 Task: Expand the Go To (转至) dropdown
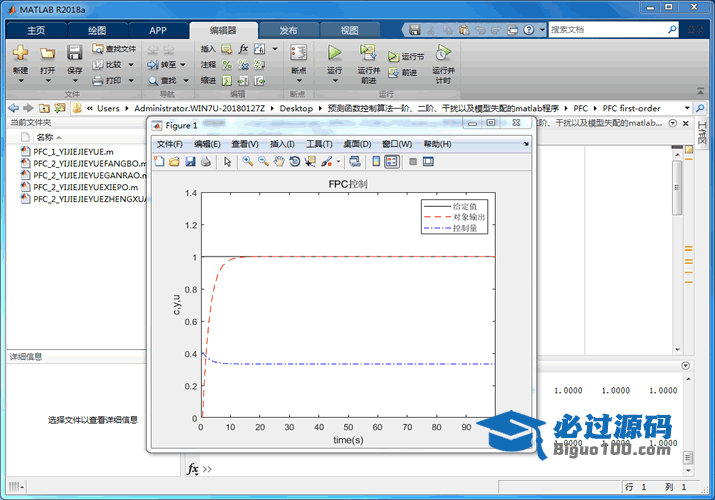tap(182, 65)
